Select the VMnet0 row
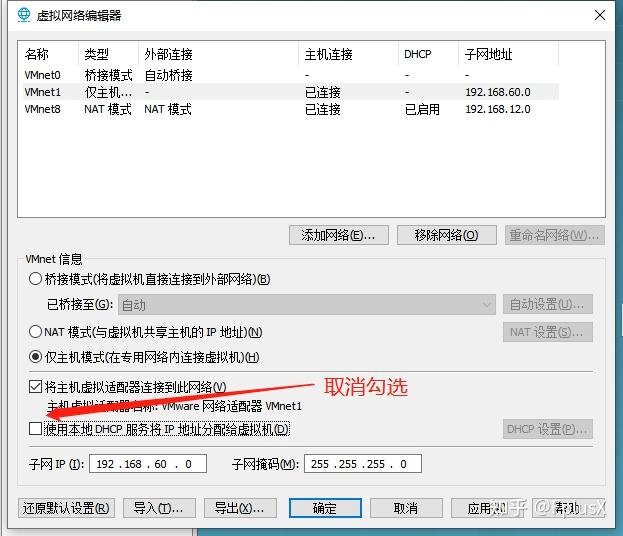This screenshot has height=536, width=623. click(291, 75)
